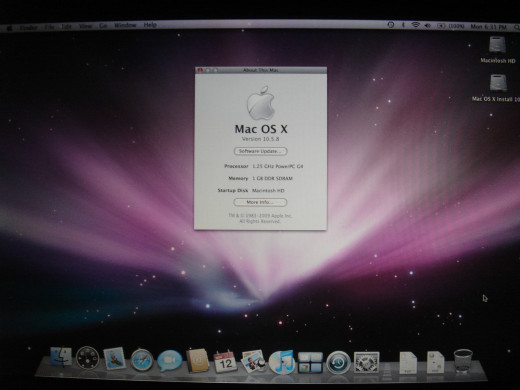The image size is (520, 390).
Task: Zoom the About This Mac window
Action: tap(215, 70)
